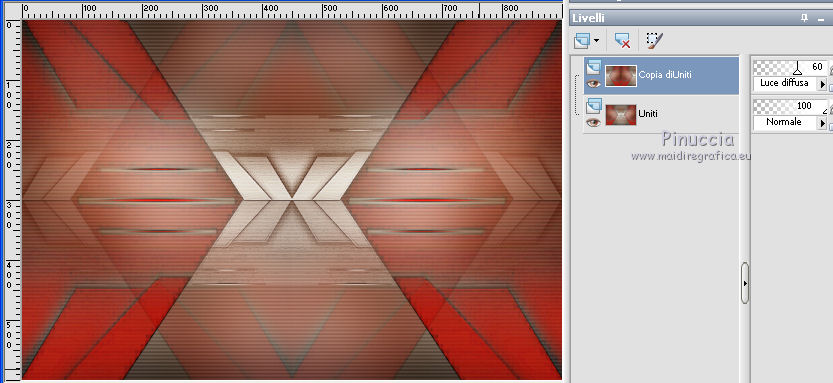Click the raster layer type icon of Uniti
This screenshot has width=833, height=383.
pyautogui.click(x=593, y=106)
